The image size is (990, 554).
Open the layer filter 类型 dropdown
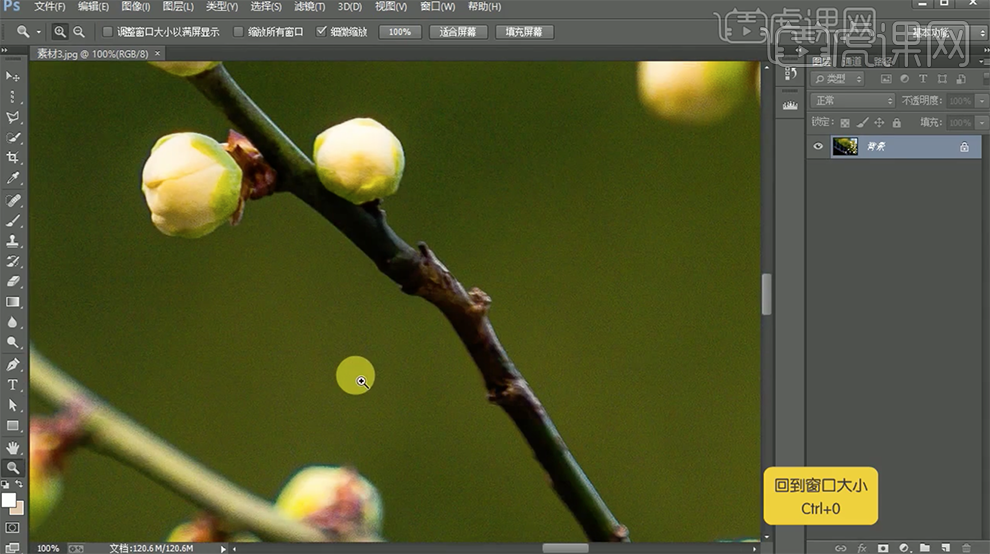pyautogui.click(x=838, y=79)
